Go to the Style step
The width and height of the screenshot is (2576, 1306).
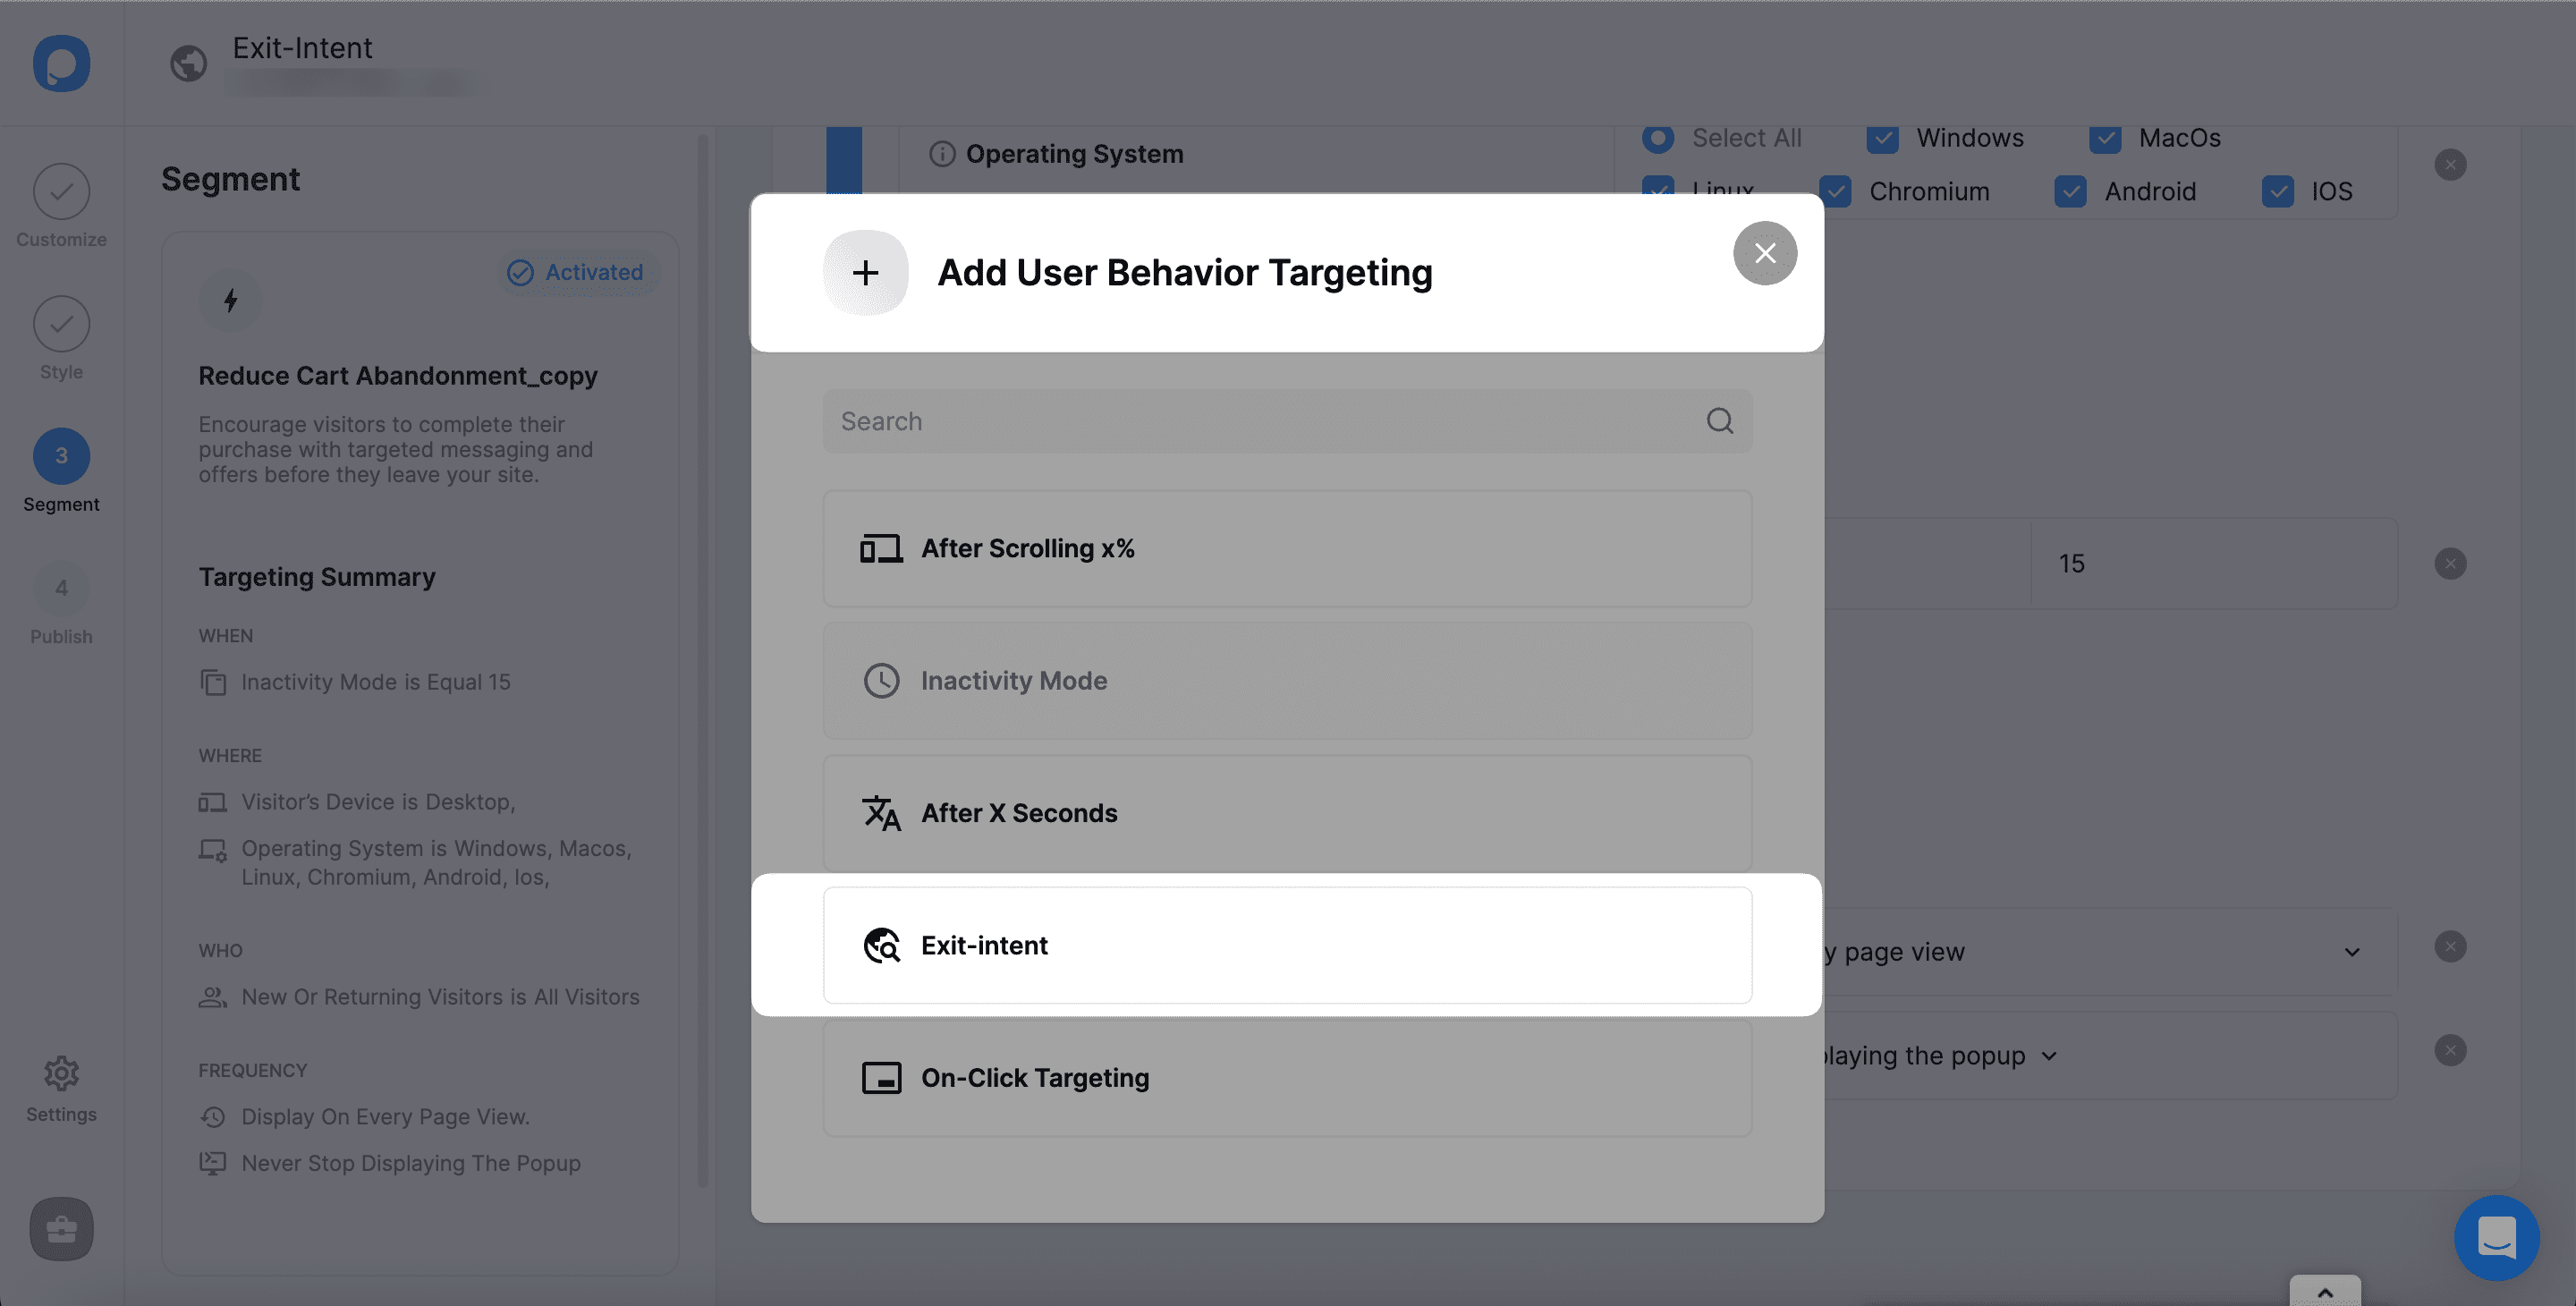click(x=61, y=338)
